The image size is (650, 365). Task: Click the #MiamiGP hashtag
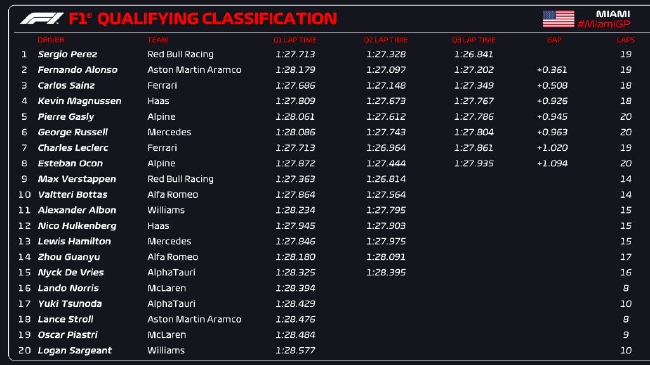pos(604,24)
